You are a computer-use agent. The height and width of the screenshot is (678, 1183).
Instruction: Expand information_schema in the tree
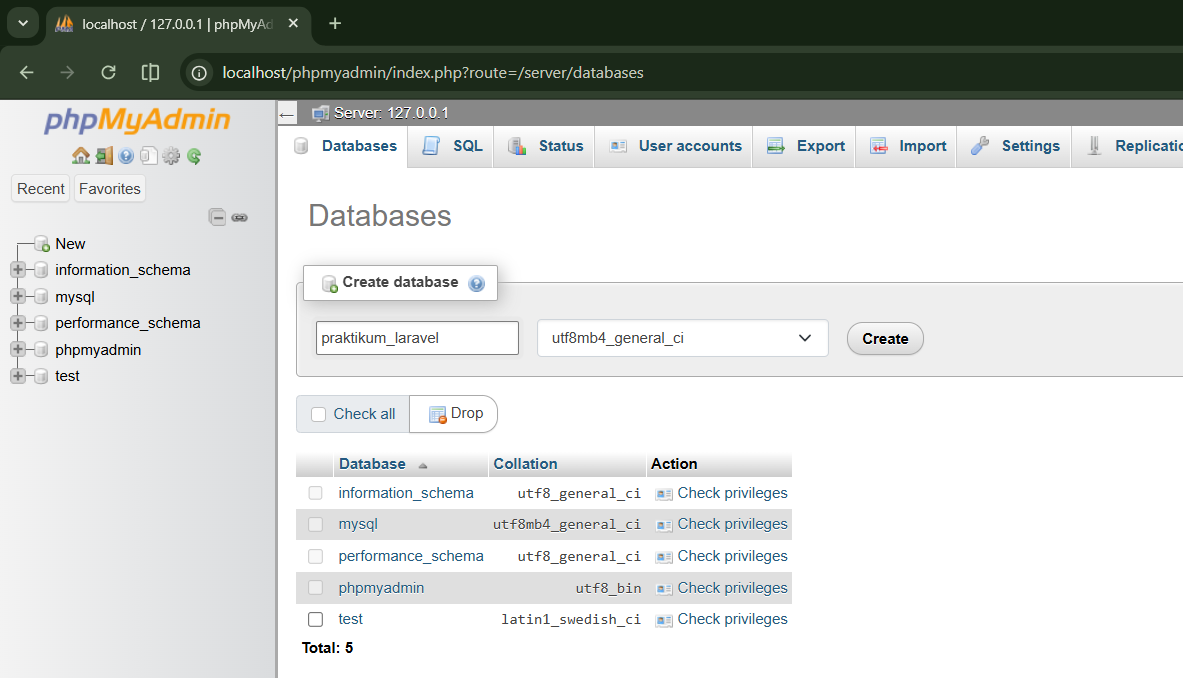(18, 269)
